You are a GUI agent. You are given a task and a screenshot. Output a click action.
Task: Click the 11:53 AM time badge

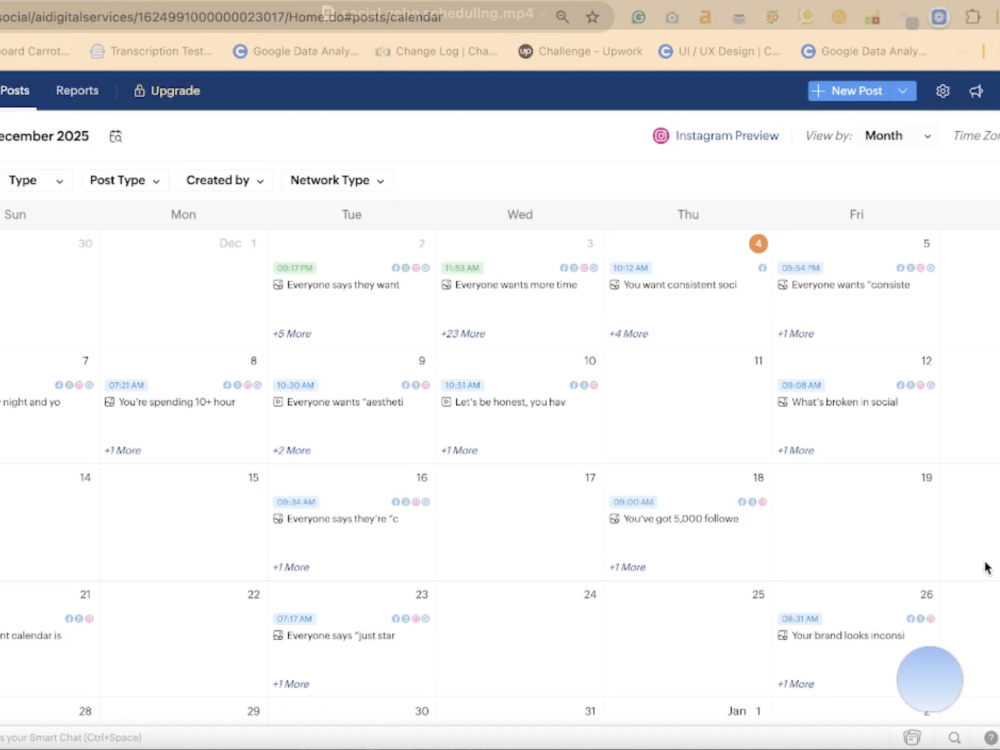click(462, 268)
